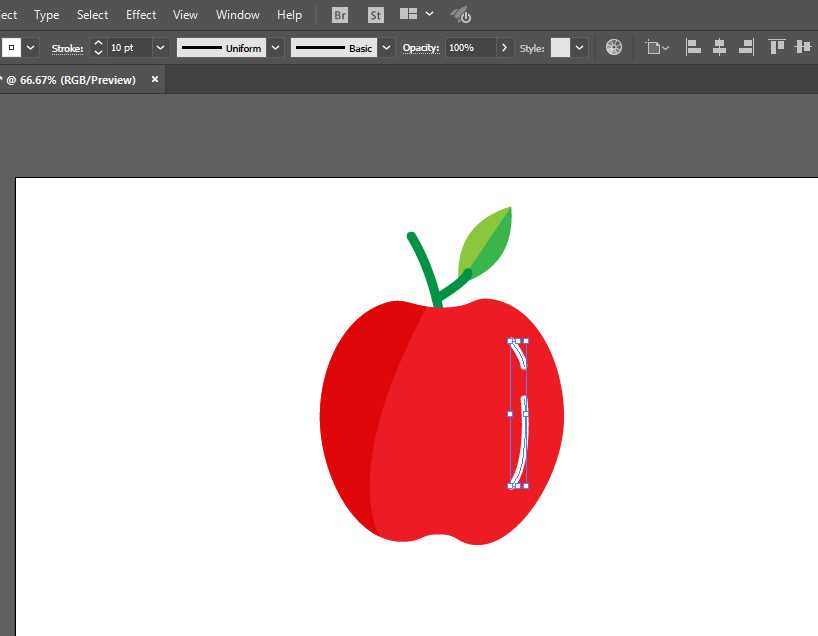The image size is (818, 636).
Task: Open the Effect menu
Action: [141, 15]
